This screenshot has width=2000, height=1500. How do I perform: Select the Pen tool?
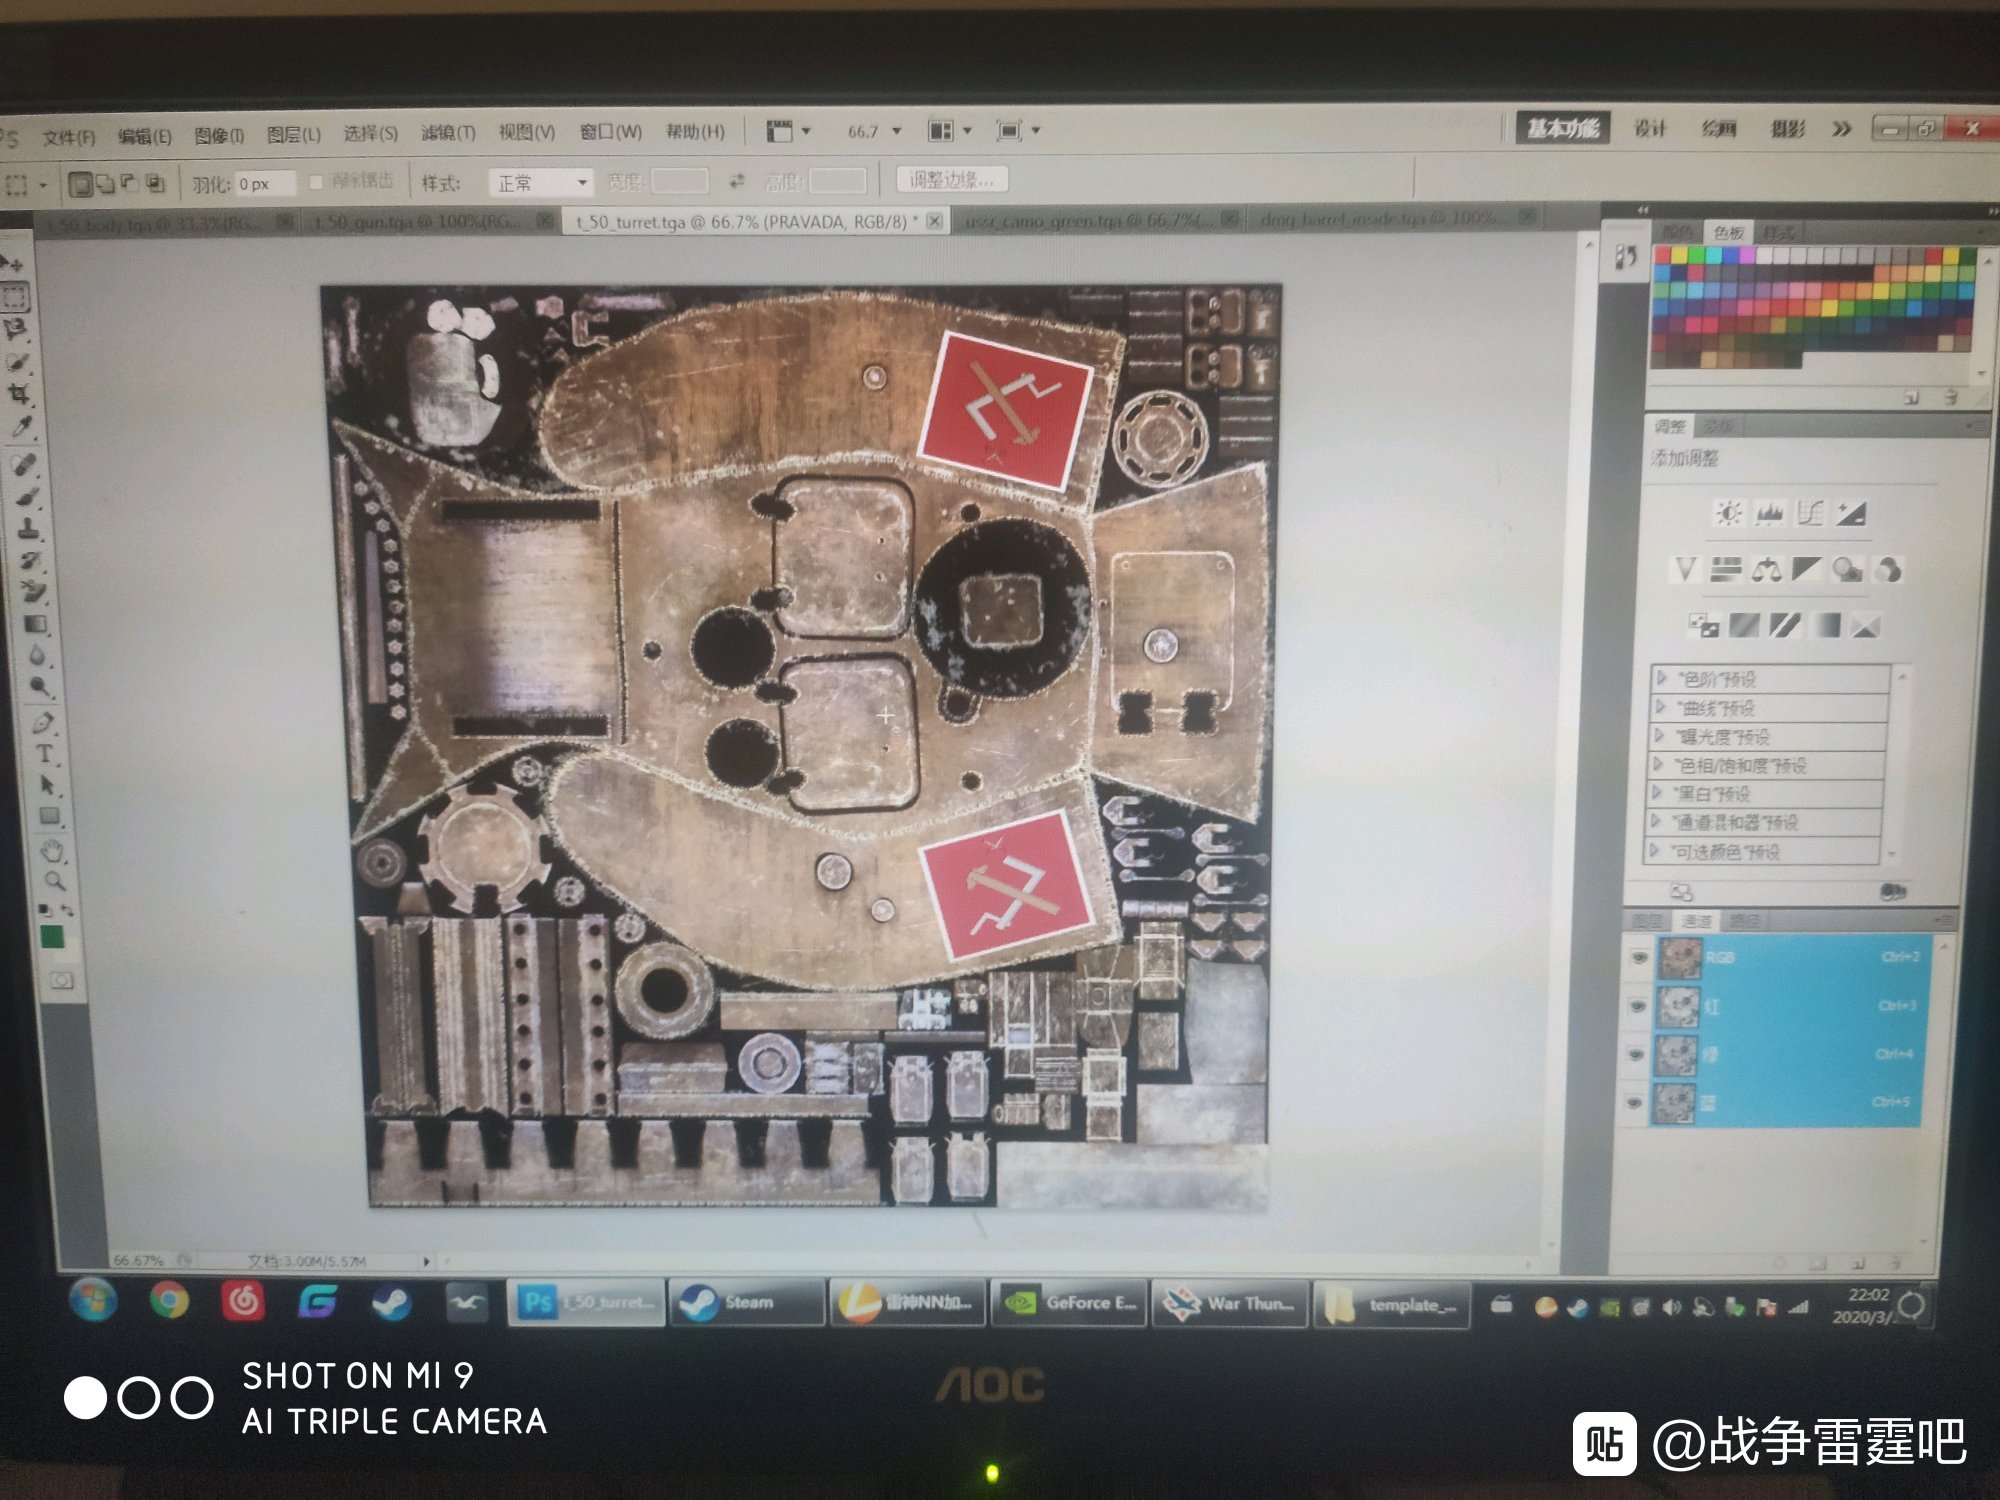pos(42,722)
